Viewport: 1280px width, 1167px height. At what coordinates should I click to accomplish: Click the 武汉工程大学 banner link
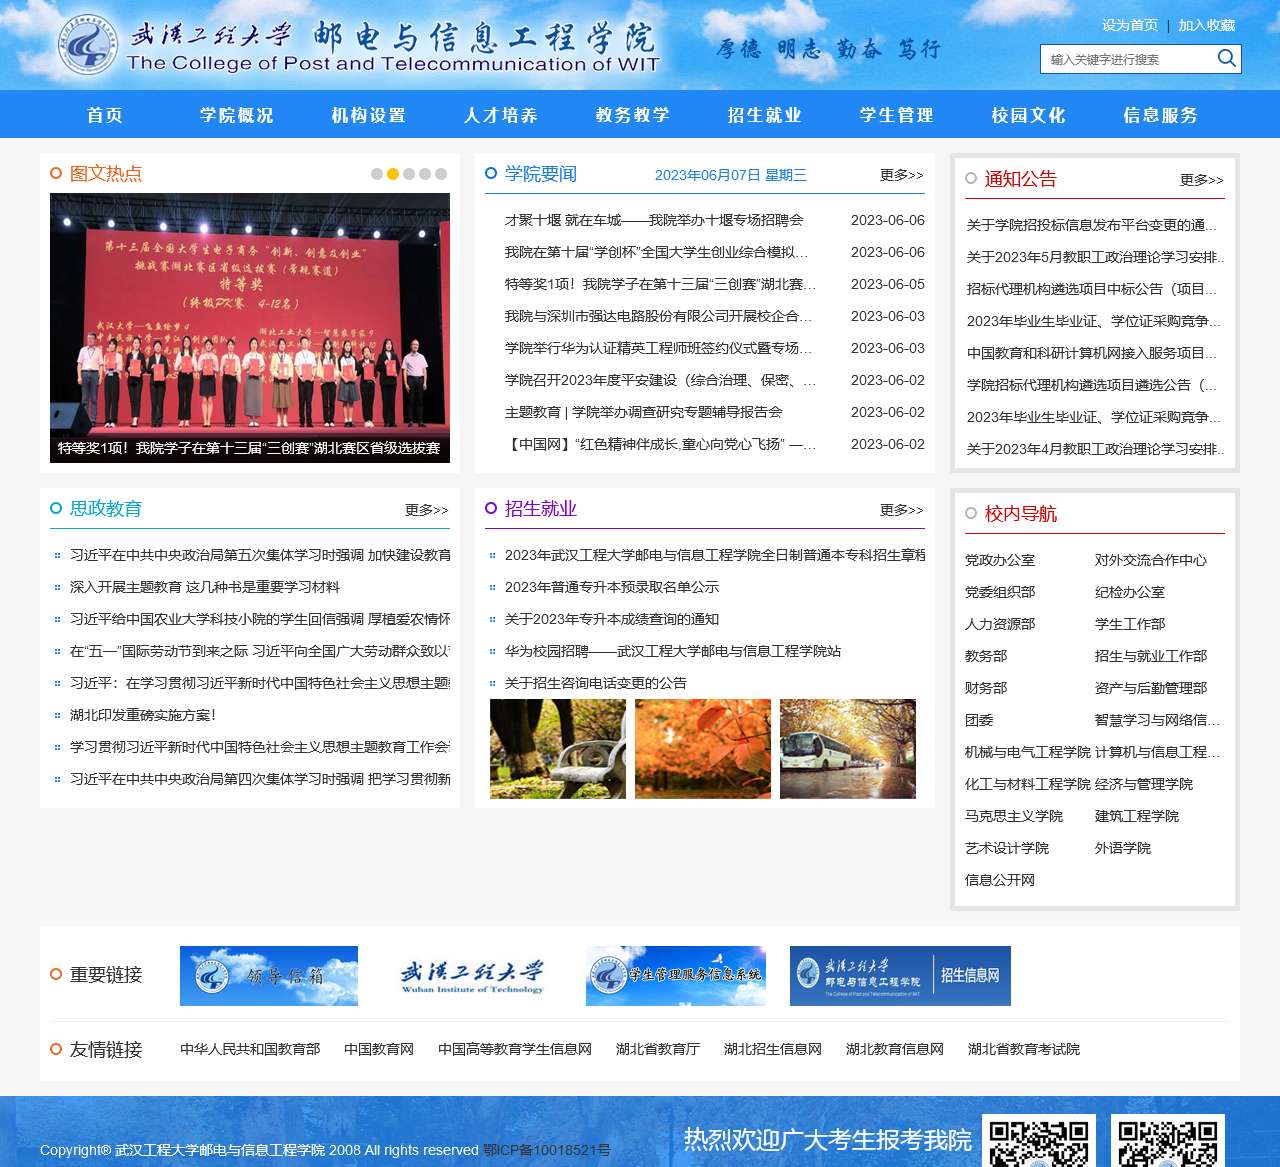coord(470,976)
